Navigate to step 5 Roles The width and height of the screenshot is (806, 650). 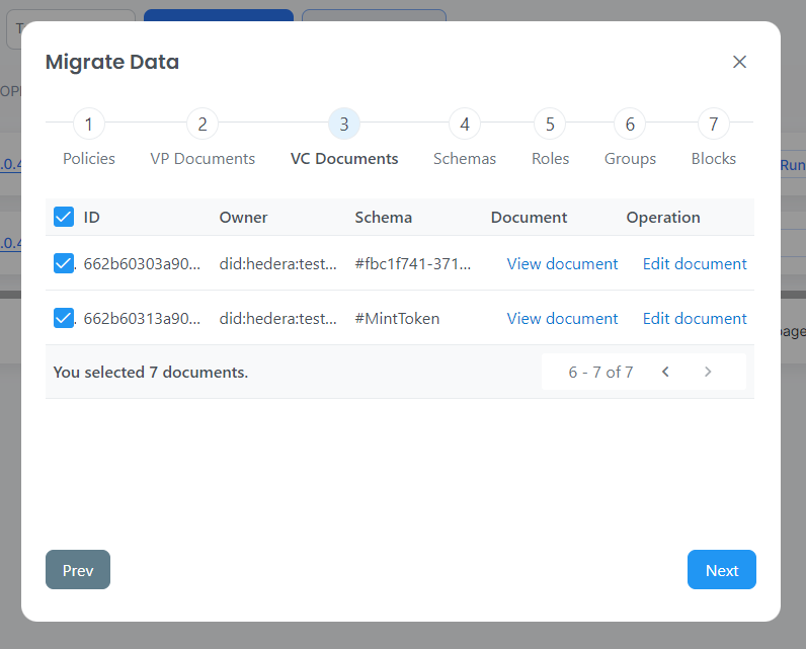point(550,125)
